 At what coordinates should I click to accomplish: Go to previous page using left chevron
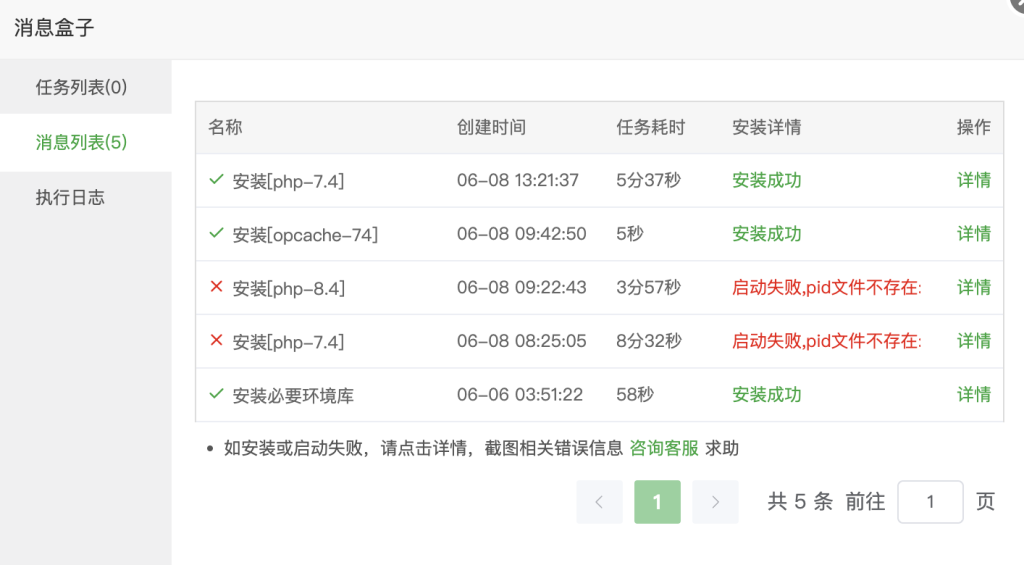click(x=599, y=502)
